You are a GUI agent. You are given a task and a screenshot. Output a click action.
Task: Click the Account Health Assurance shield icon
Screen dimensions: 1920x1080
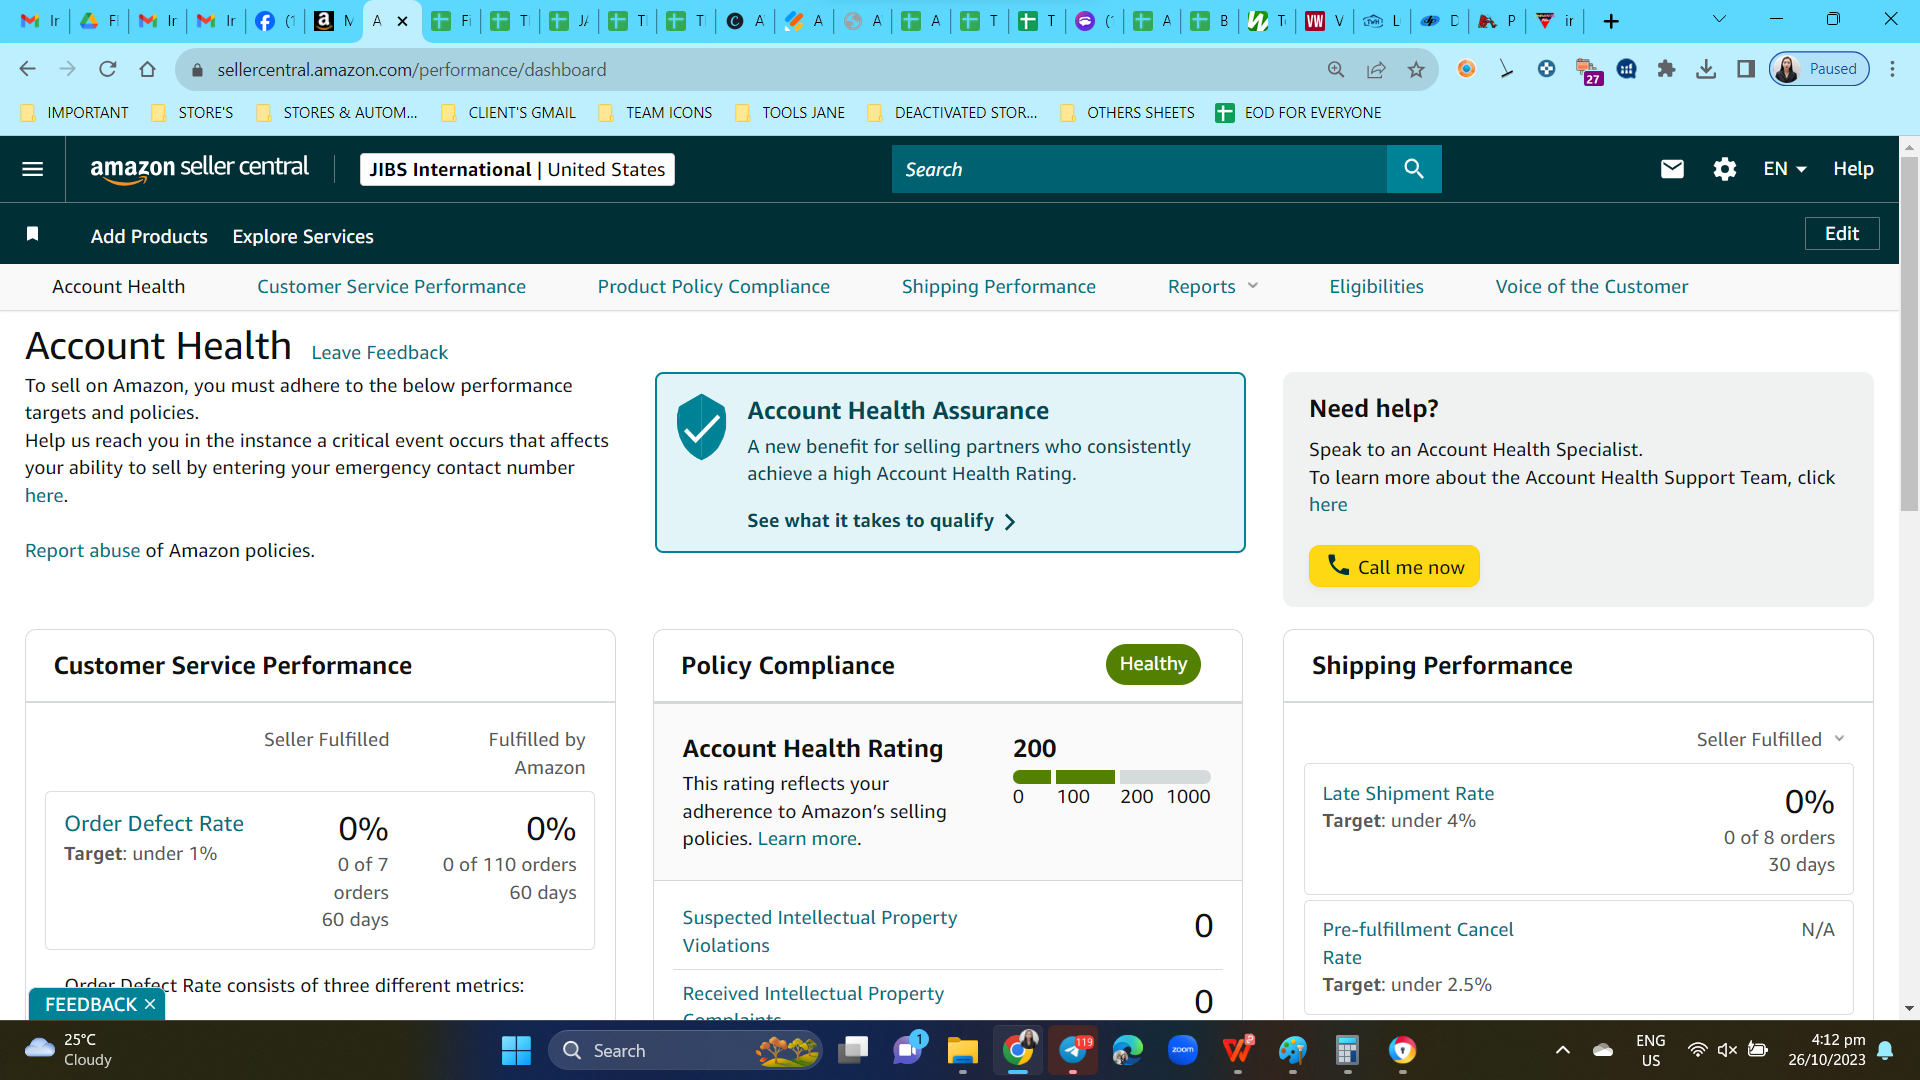coord(701,427)
